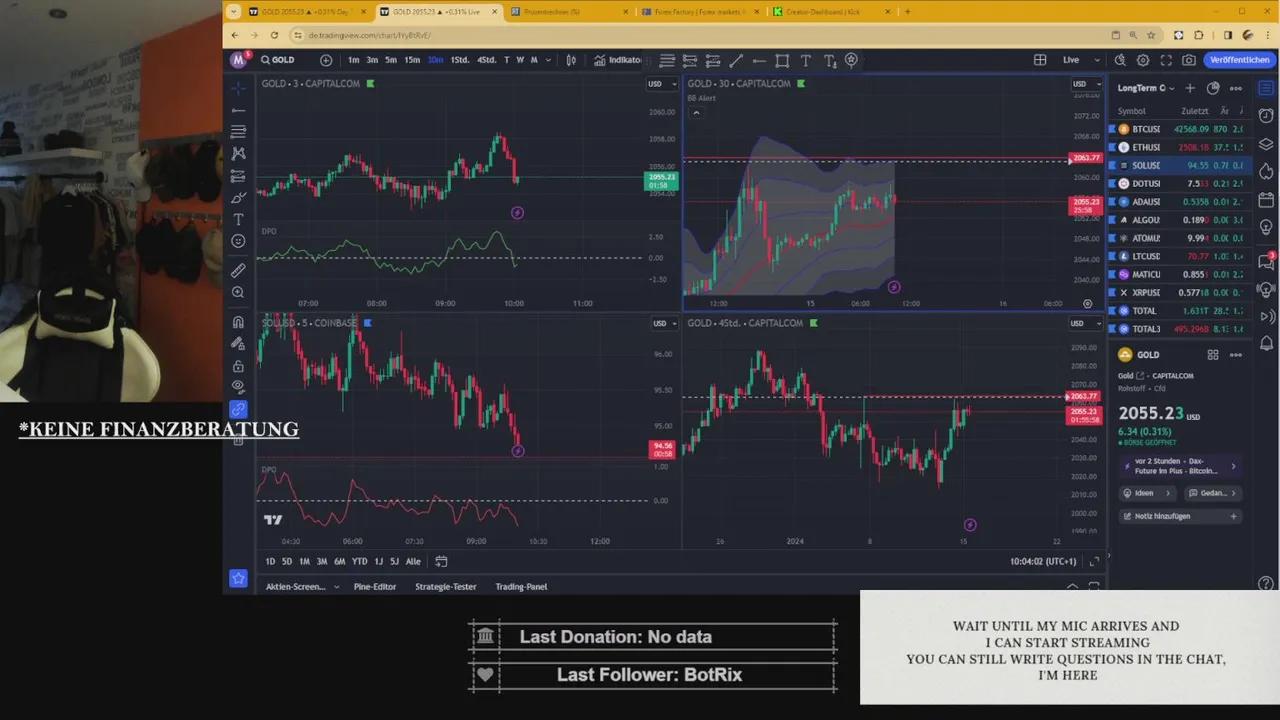Switch to the Pine-Editor tab

[x=374, y=587]
